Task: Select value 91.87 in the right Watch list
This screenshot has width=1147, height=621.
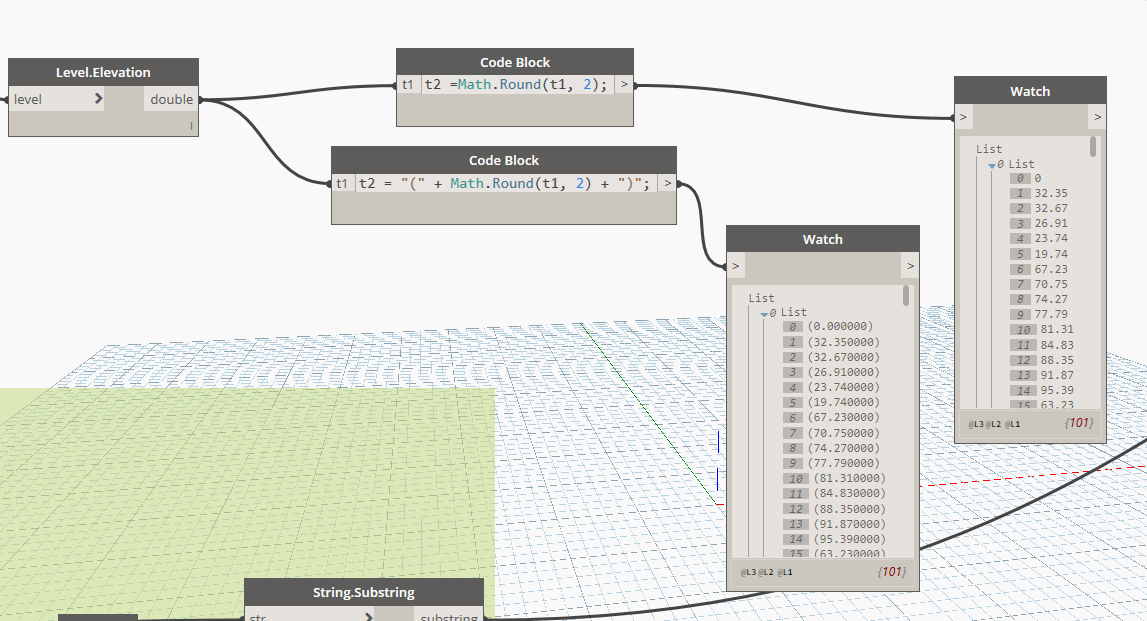Action: (x=1057, y=375)
